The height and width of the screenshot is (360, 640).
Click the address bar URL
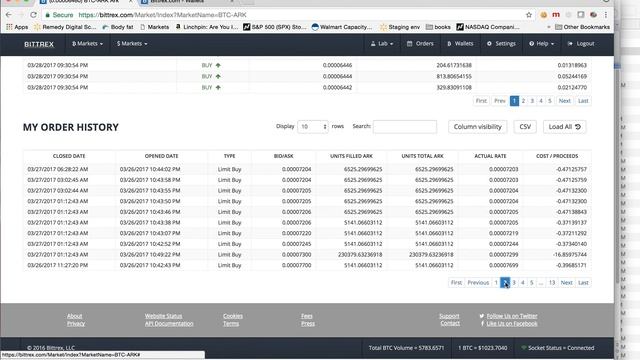click(x=162, y=15)
